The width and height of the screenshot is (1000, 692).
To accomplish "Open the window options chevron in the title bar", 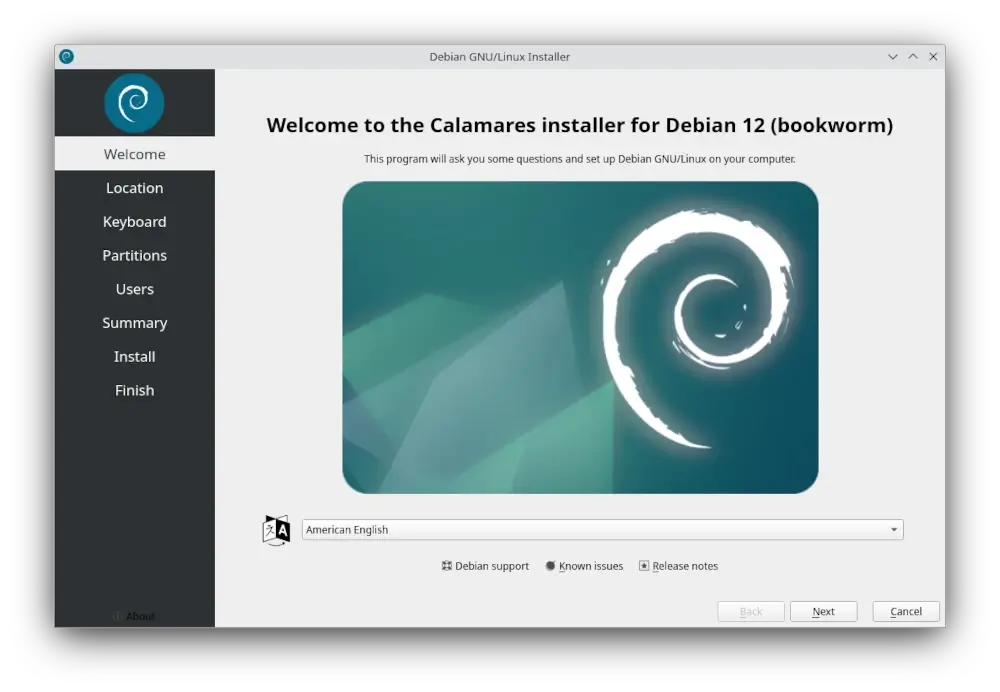I will (x=893, y=56).
